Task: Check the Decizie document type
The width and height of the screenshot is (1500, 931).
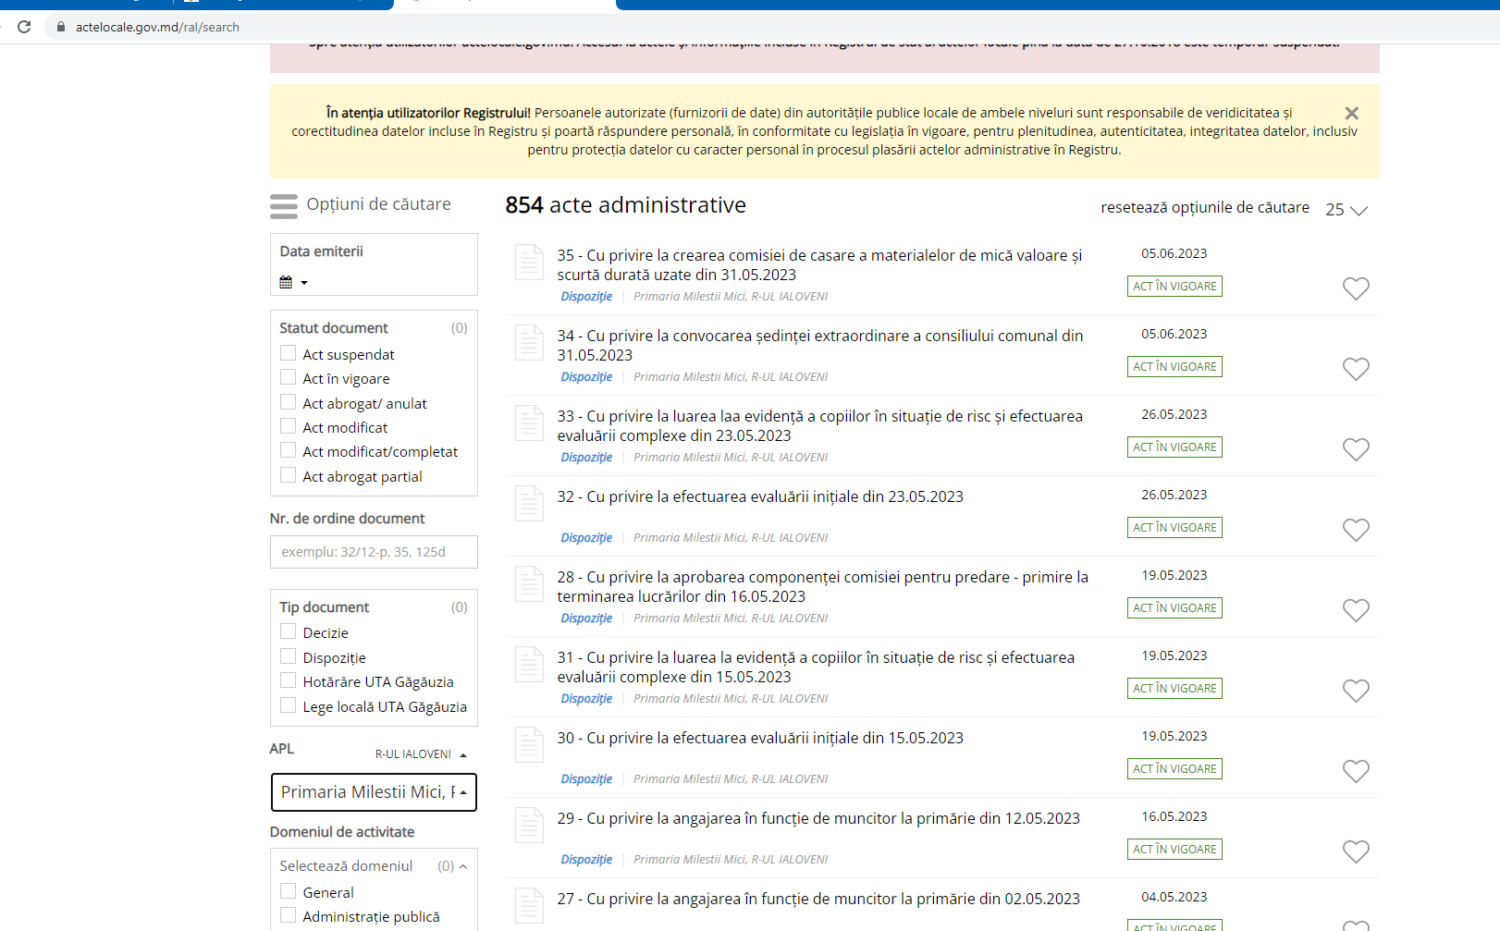Action: 288,631
